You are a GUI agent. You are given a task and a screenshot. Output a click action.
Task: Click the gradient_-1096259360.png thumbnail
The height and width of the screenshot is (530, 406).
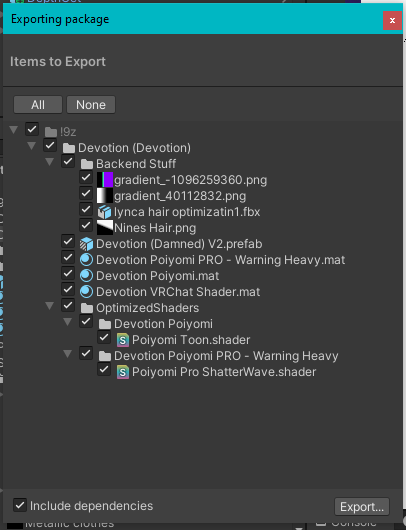coord(105,180)
